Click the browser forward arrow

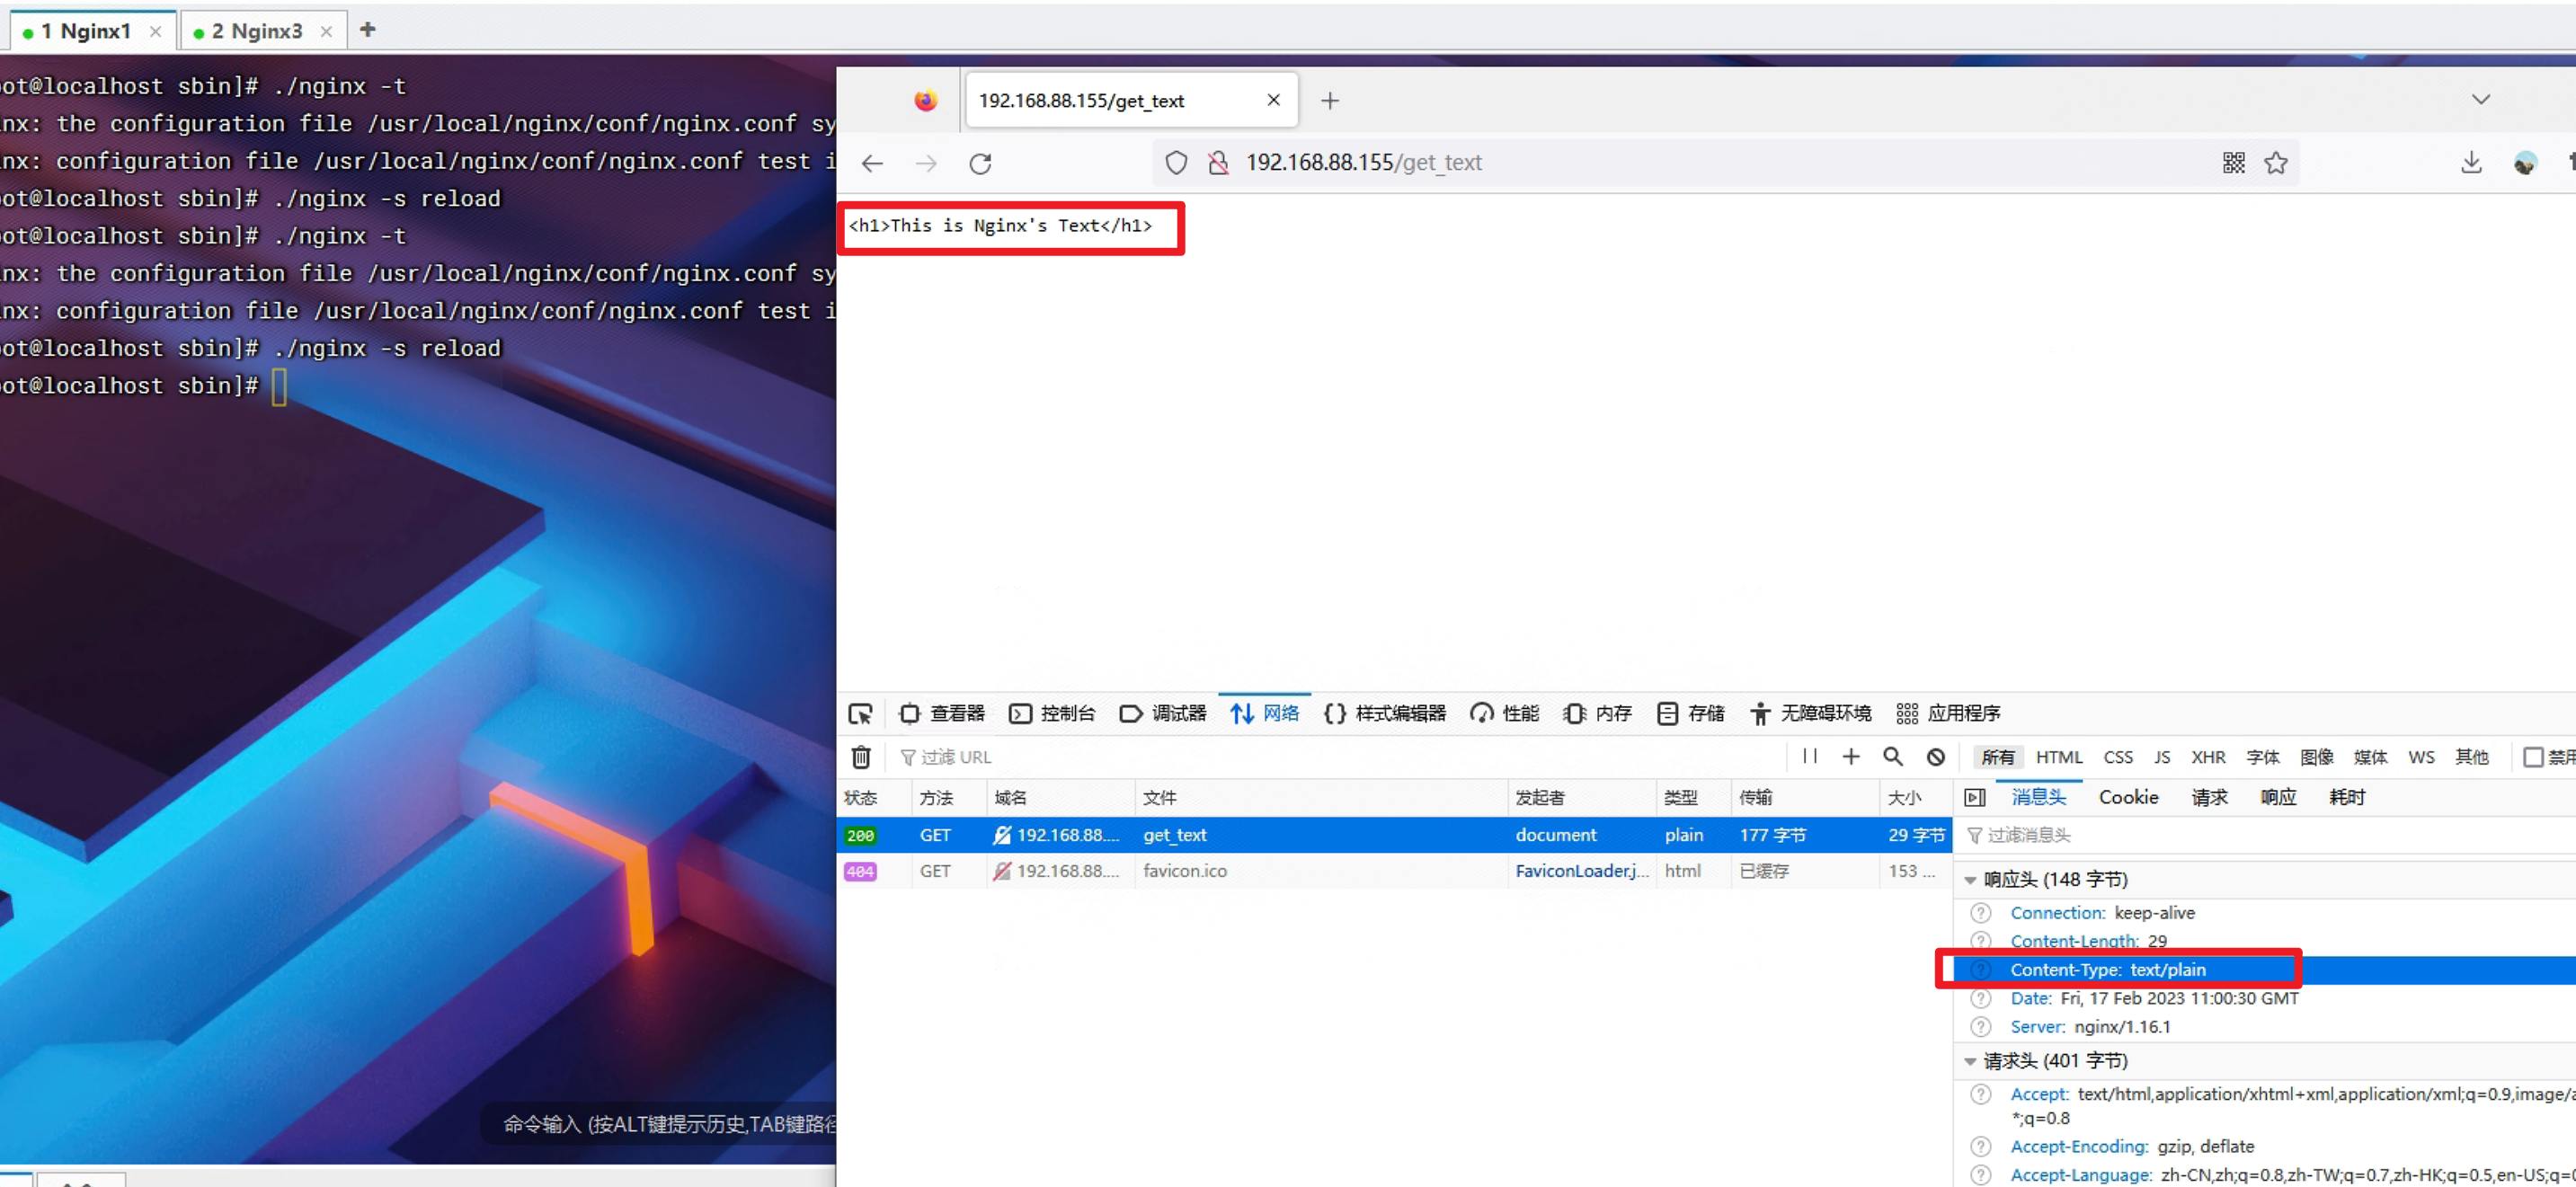click(x=926, y=163)
